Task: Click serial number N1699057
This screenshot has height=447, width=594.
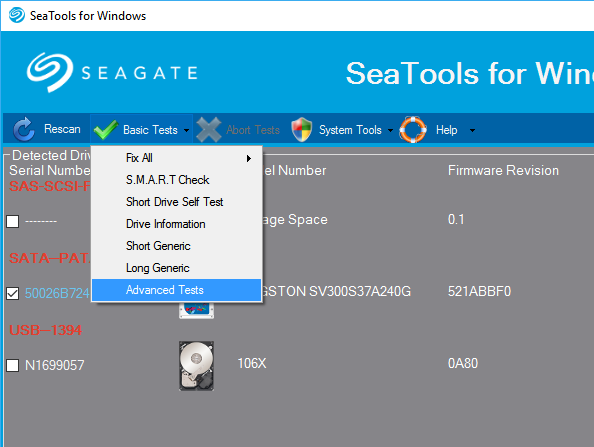Action: point(55,365)
